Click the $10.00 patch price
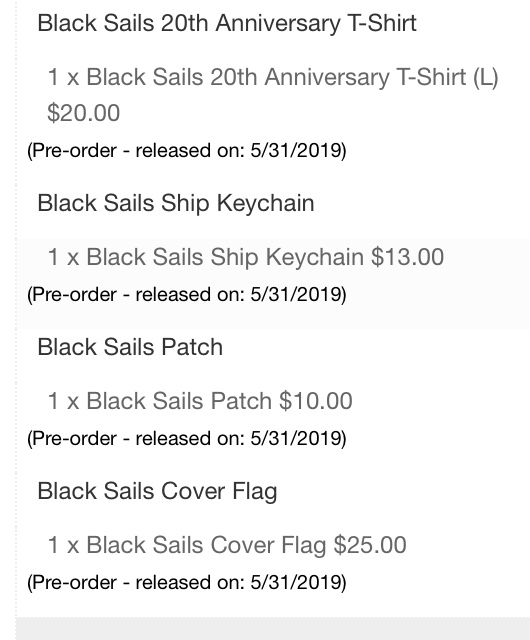Screen dimensions: 530x640 316,401
